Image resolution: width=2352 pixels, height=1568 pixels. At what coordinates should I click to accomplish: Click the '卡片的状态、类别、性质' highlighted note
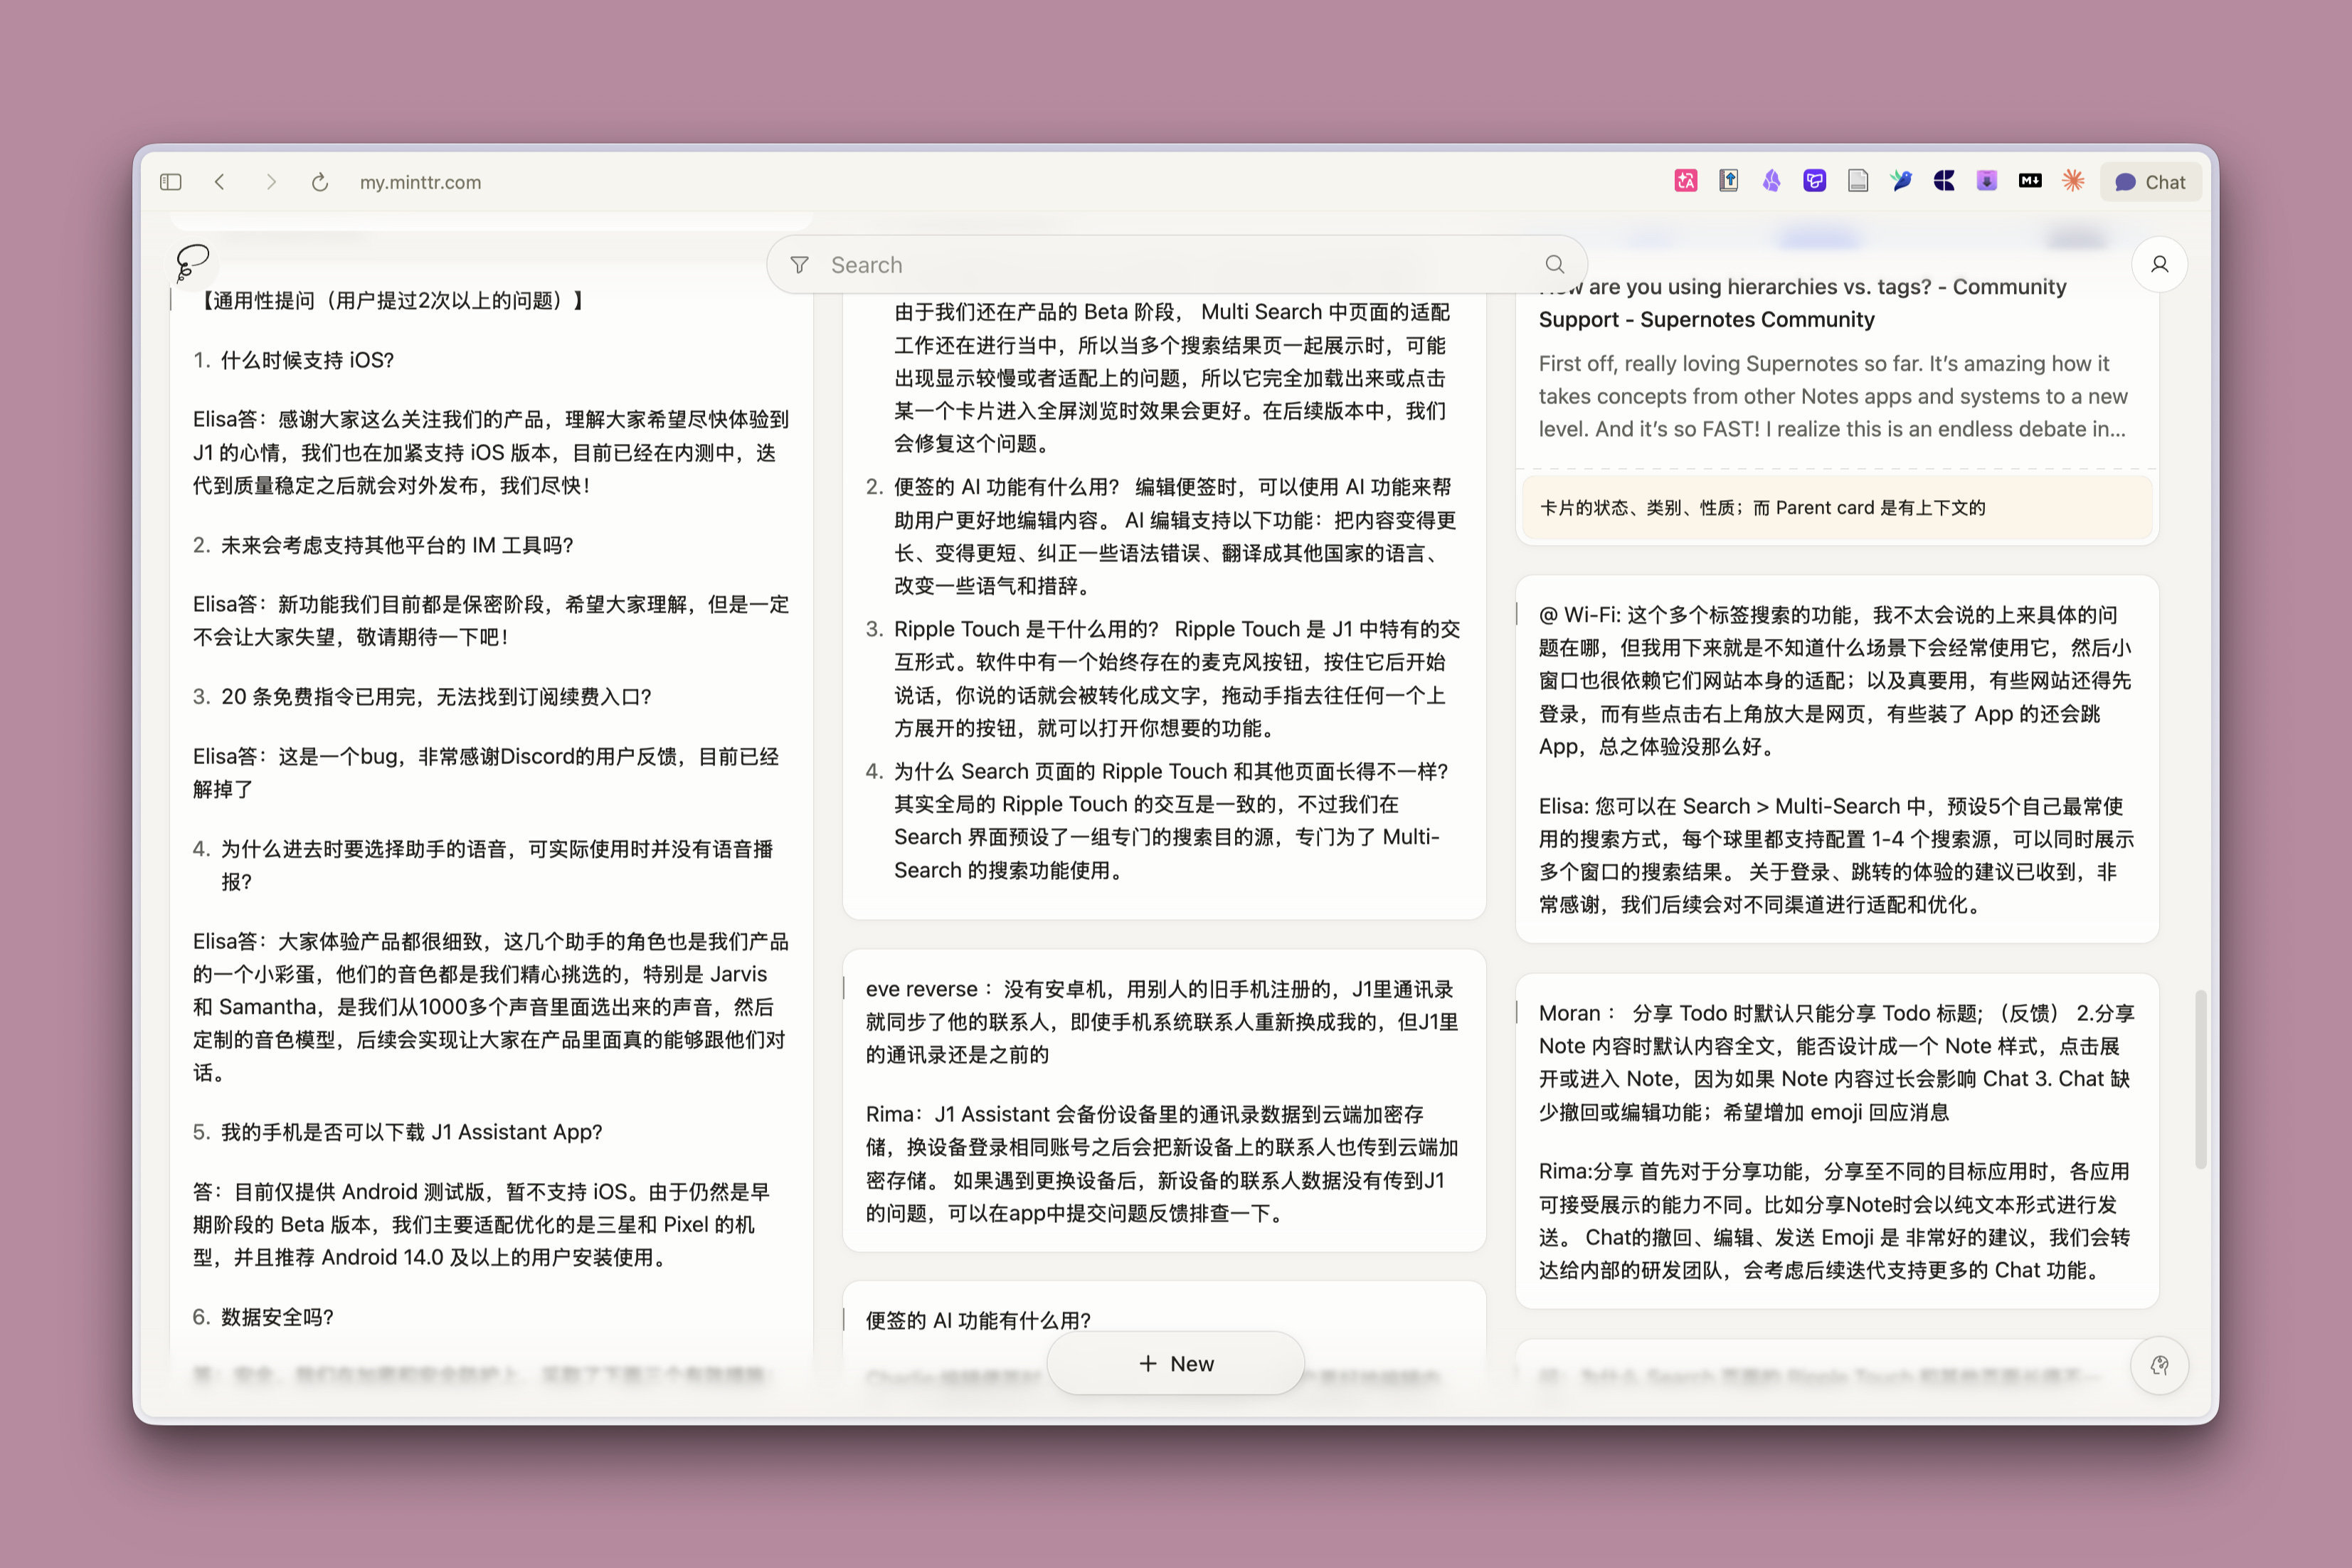1836,508
